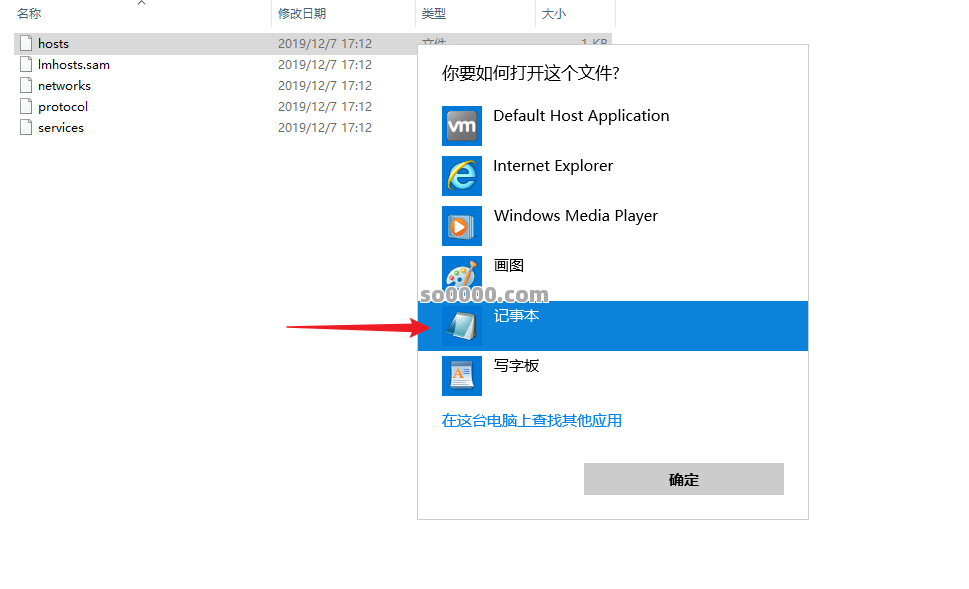Screen dimensions: 969x589
Task: Choose Windows Media Player text entry
Action: pyautogui.click(x=576, y=216)
